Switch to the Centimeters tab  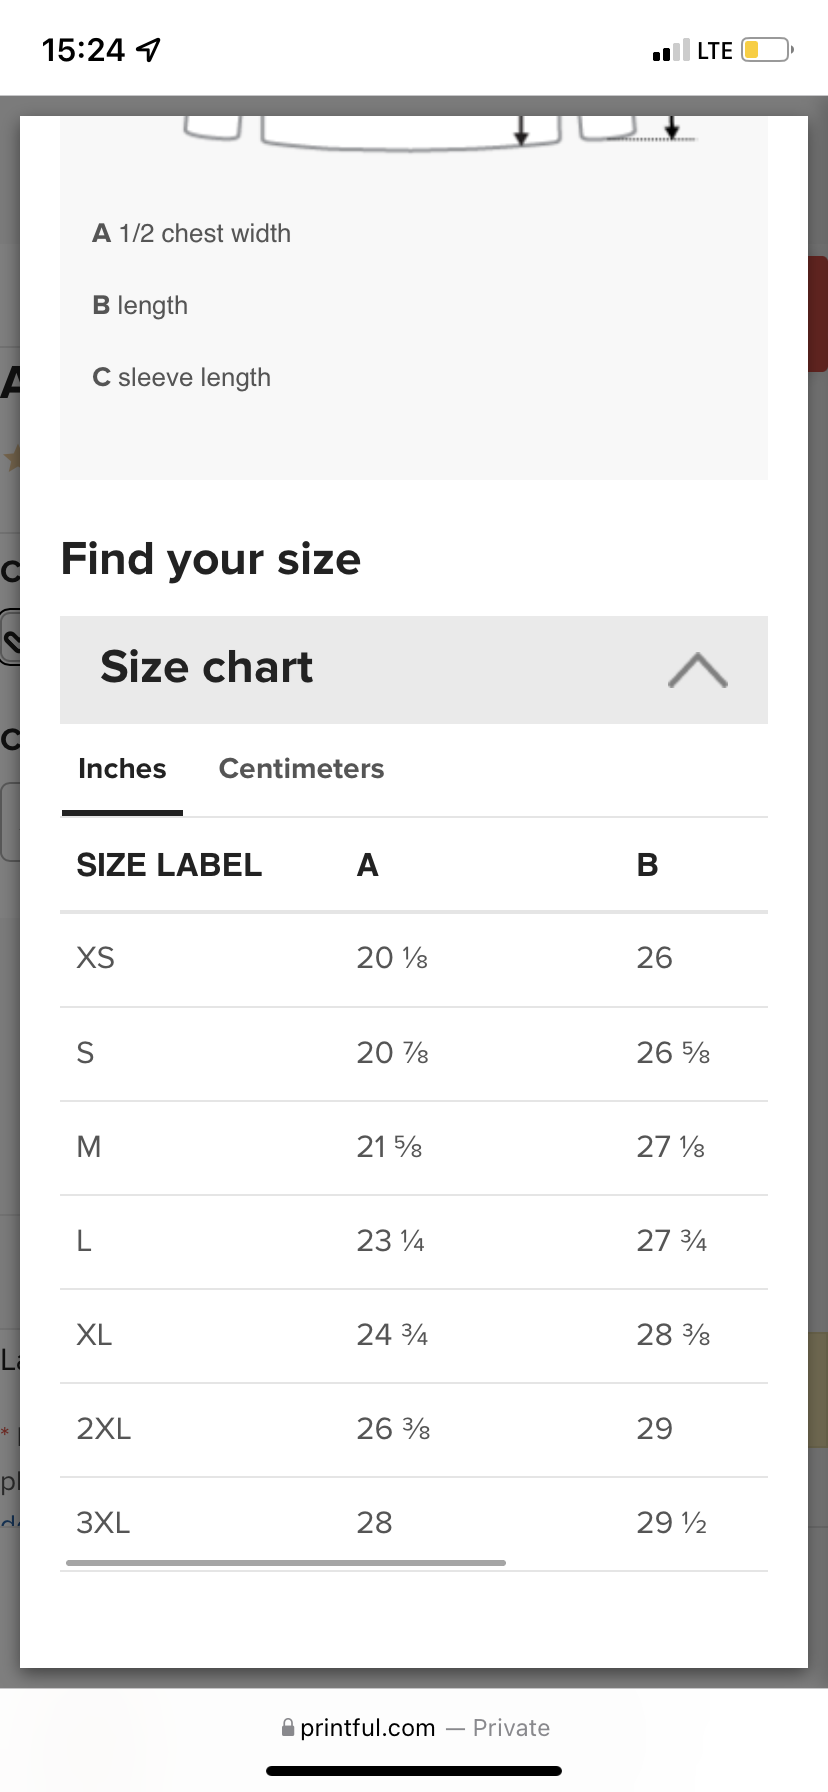pos(301,768)
